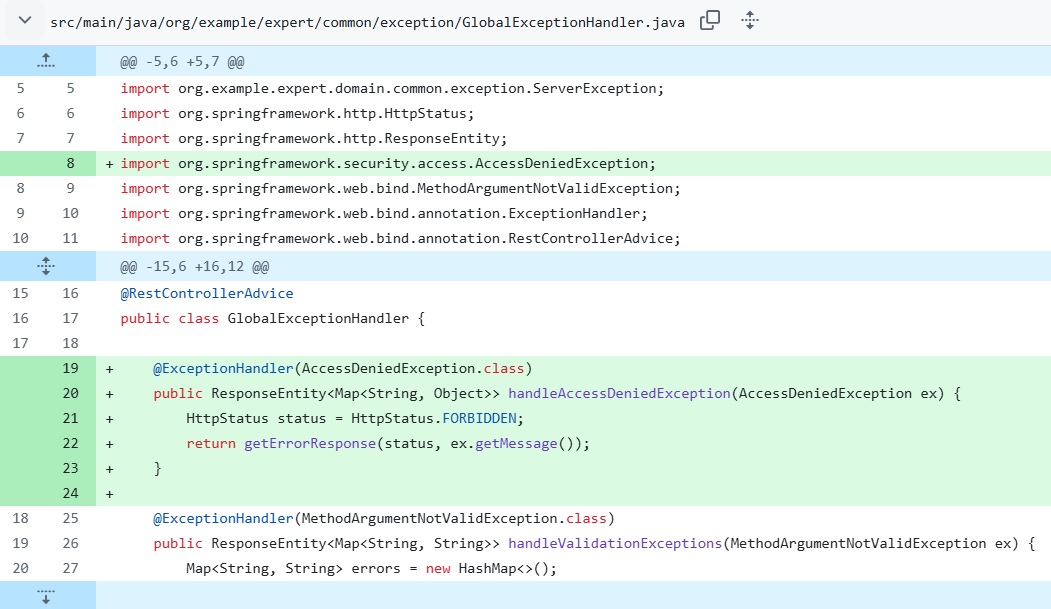Screen dimensions: 1051x609
Task: Click handleValidationExceptions method name
Action: (x=615, y=543)
